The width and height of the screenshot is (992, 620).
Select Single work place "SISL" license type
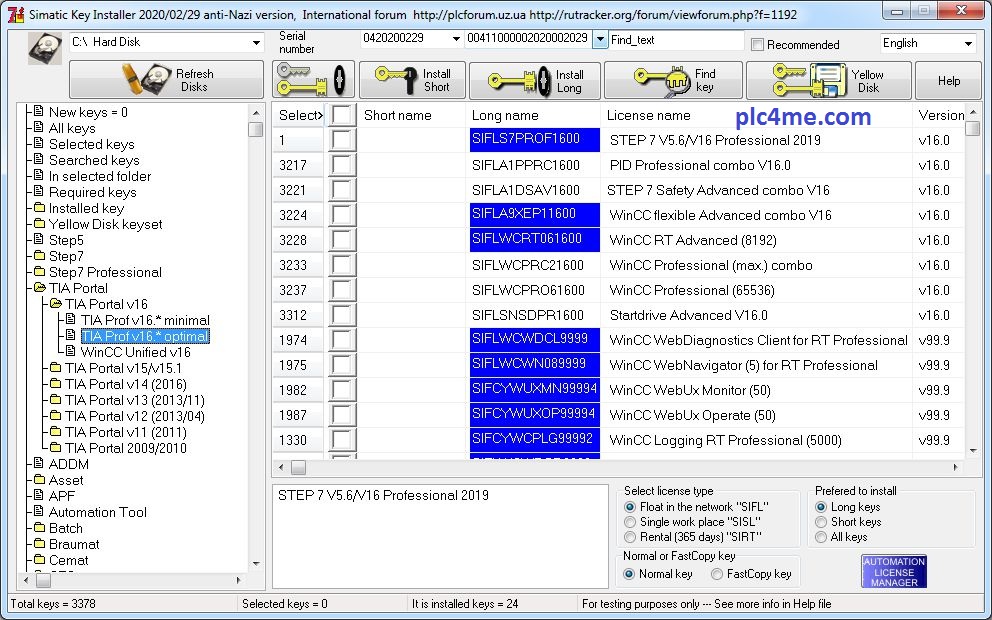630,522
